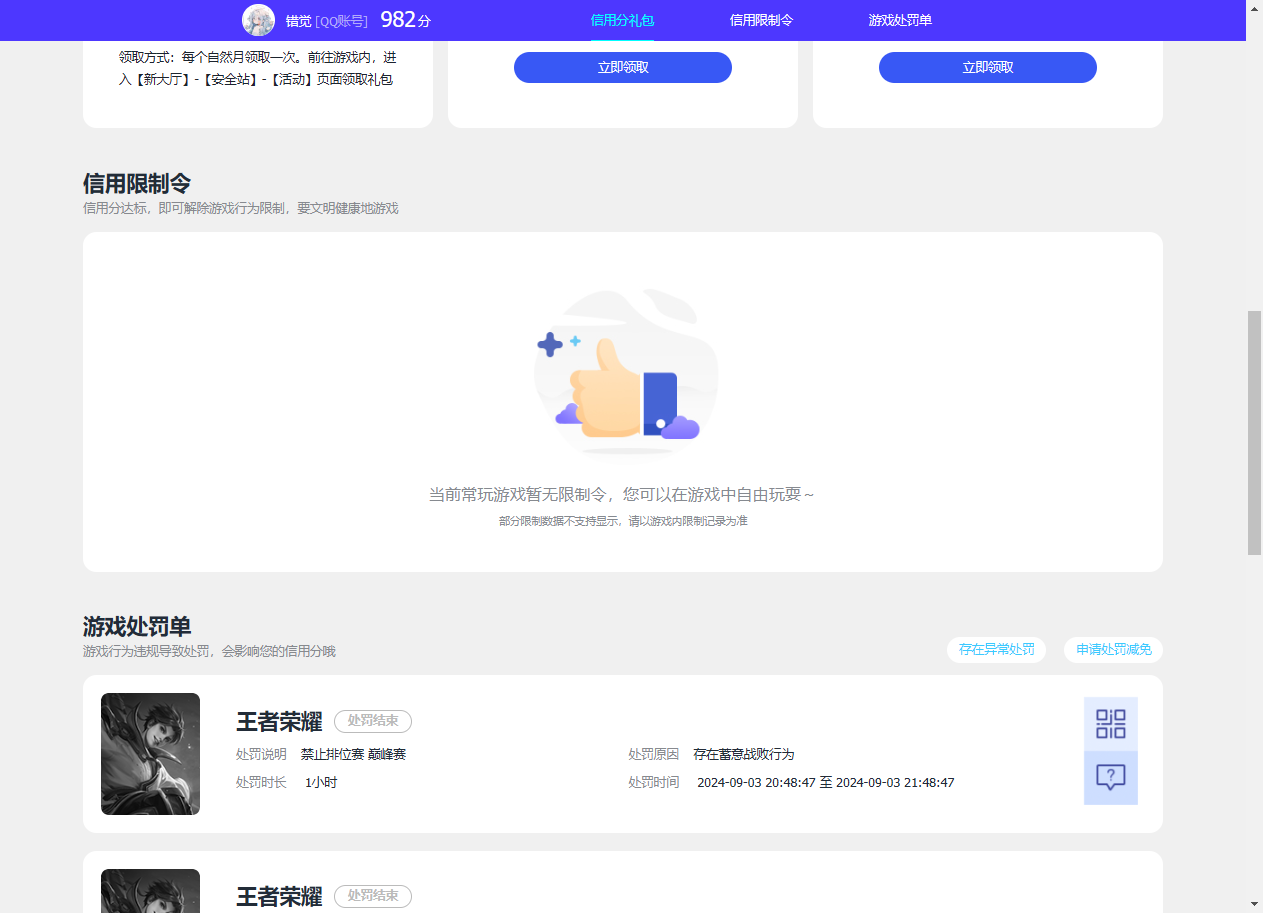The height and width of the screenshot is (913, 1263).
Task: Click the right 立即领取 button
Action: 987,67
